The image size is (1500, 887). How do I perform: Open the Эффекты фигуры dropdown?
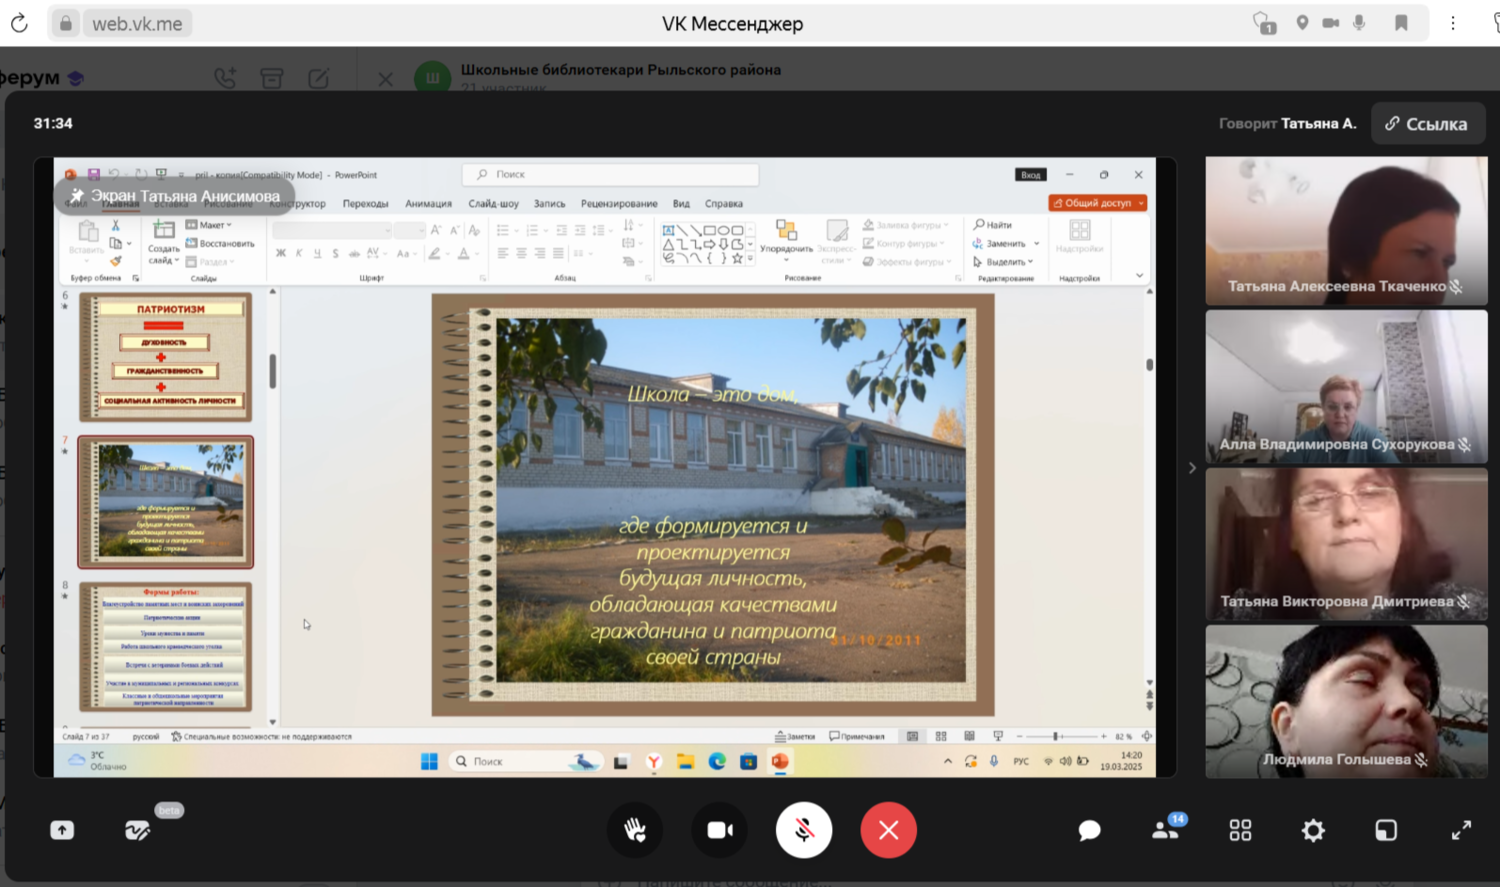point(907,261)
